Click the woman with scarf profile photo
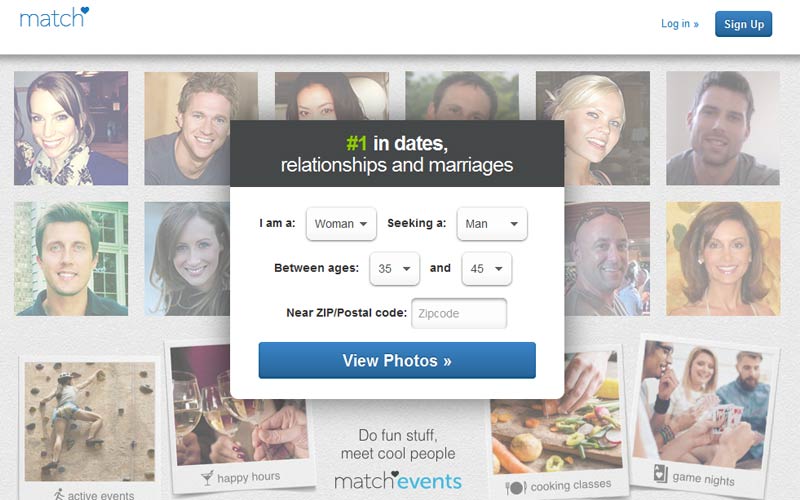Image resolution: width=800 pixels, height=500 pixels. point(71,128)
